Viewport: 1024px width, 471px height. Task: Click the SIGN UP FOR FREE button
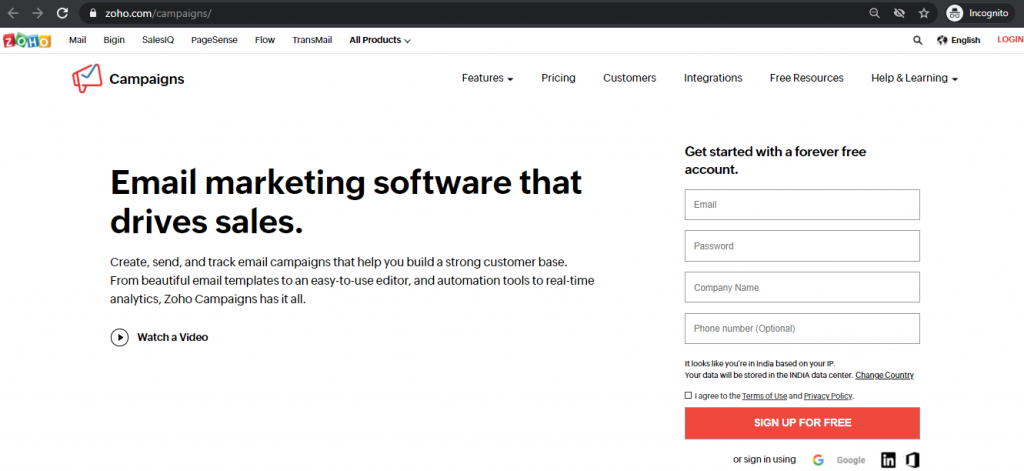pyautogui.click(x=802, y=423)
